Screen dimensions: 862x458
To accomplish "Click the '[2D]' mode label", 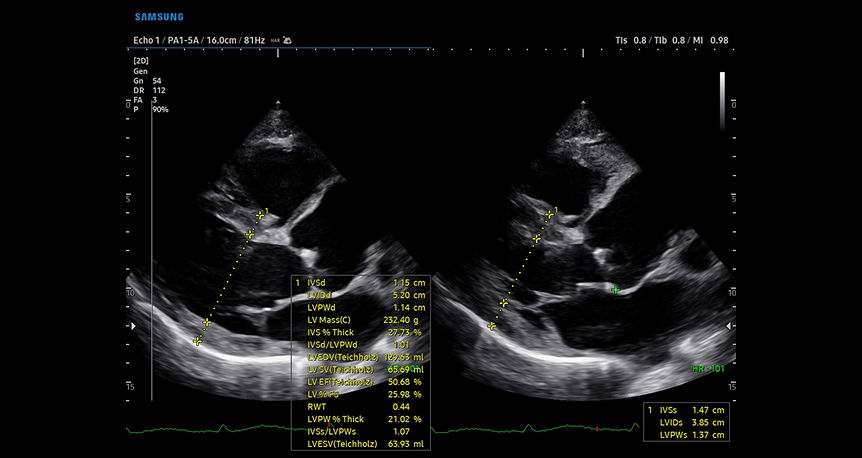I will click(141, 61).
